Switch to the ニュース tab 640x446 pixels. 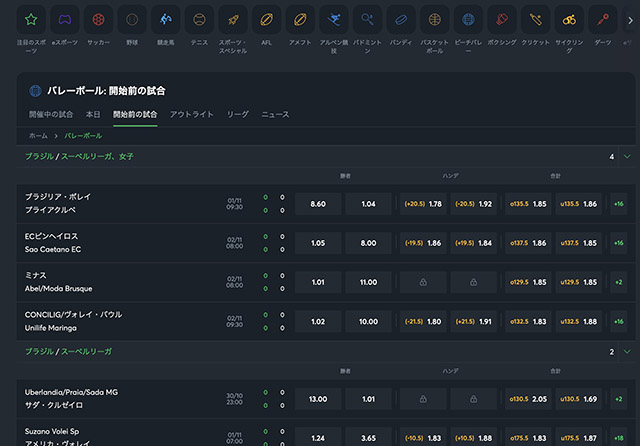click(275, 115)
